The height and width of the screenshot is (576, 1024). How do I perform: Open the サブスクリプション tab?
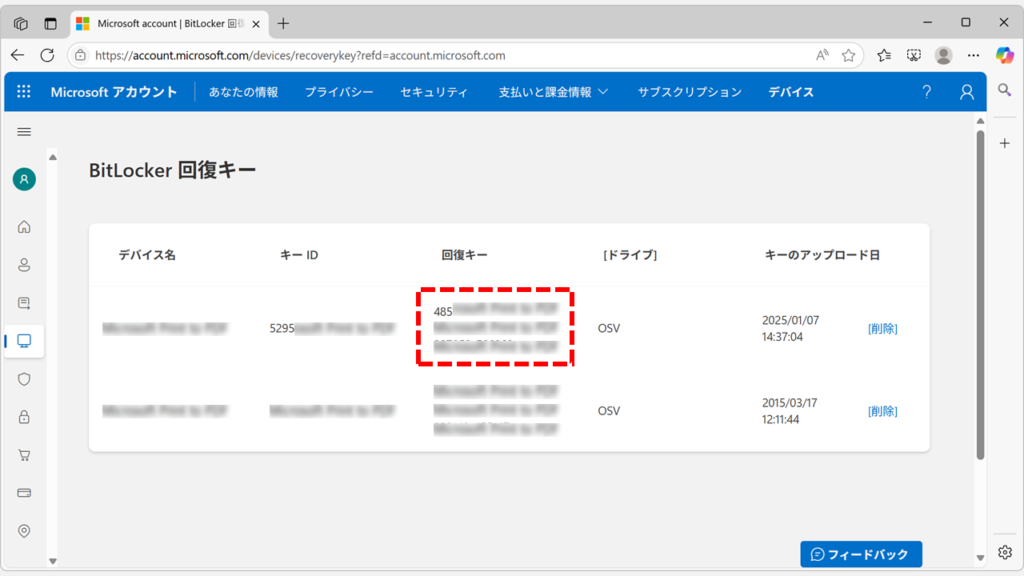pos(690,92)
